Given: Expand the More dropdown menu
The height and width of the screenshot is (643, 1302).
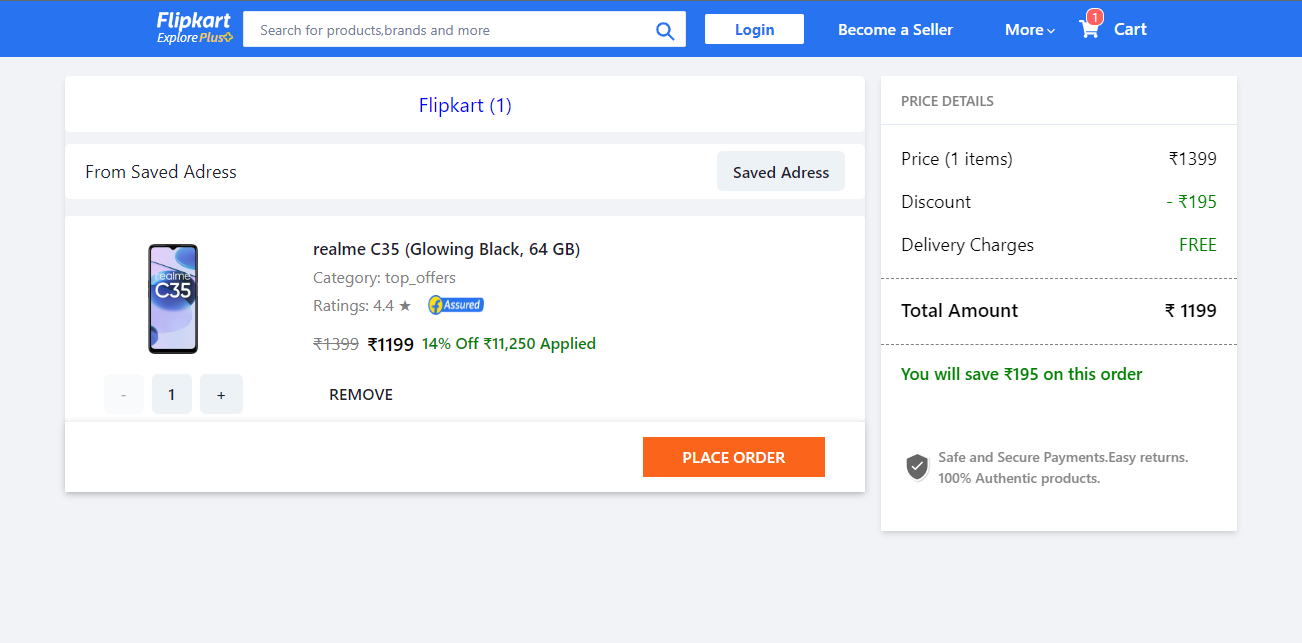Looking at the screenshot, I should [1030, 30].
